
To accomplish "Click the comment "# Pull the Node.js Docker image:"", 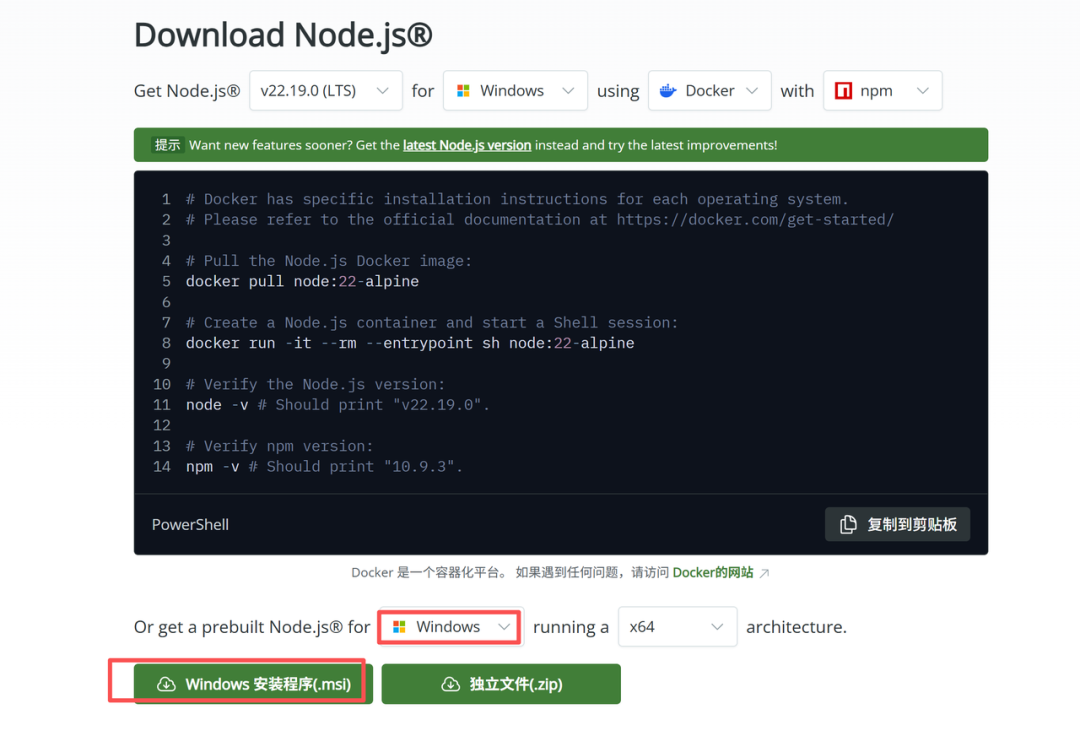I will tap(329, 261).
